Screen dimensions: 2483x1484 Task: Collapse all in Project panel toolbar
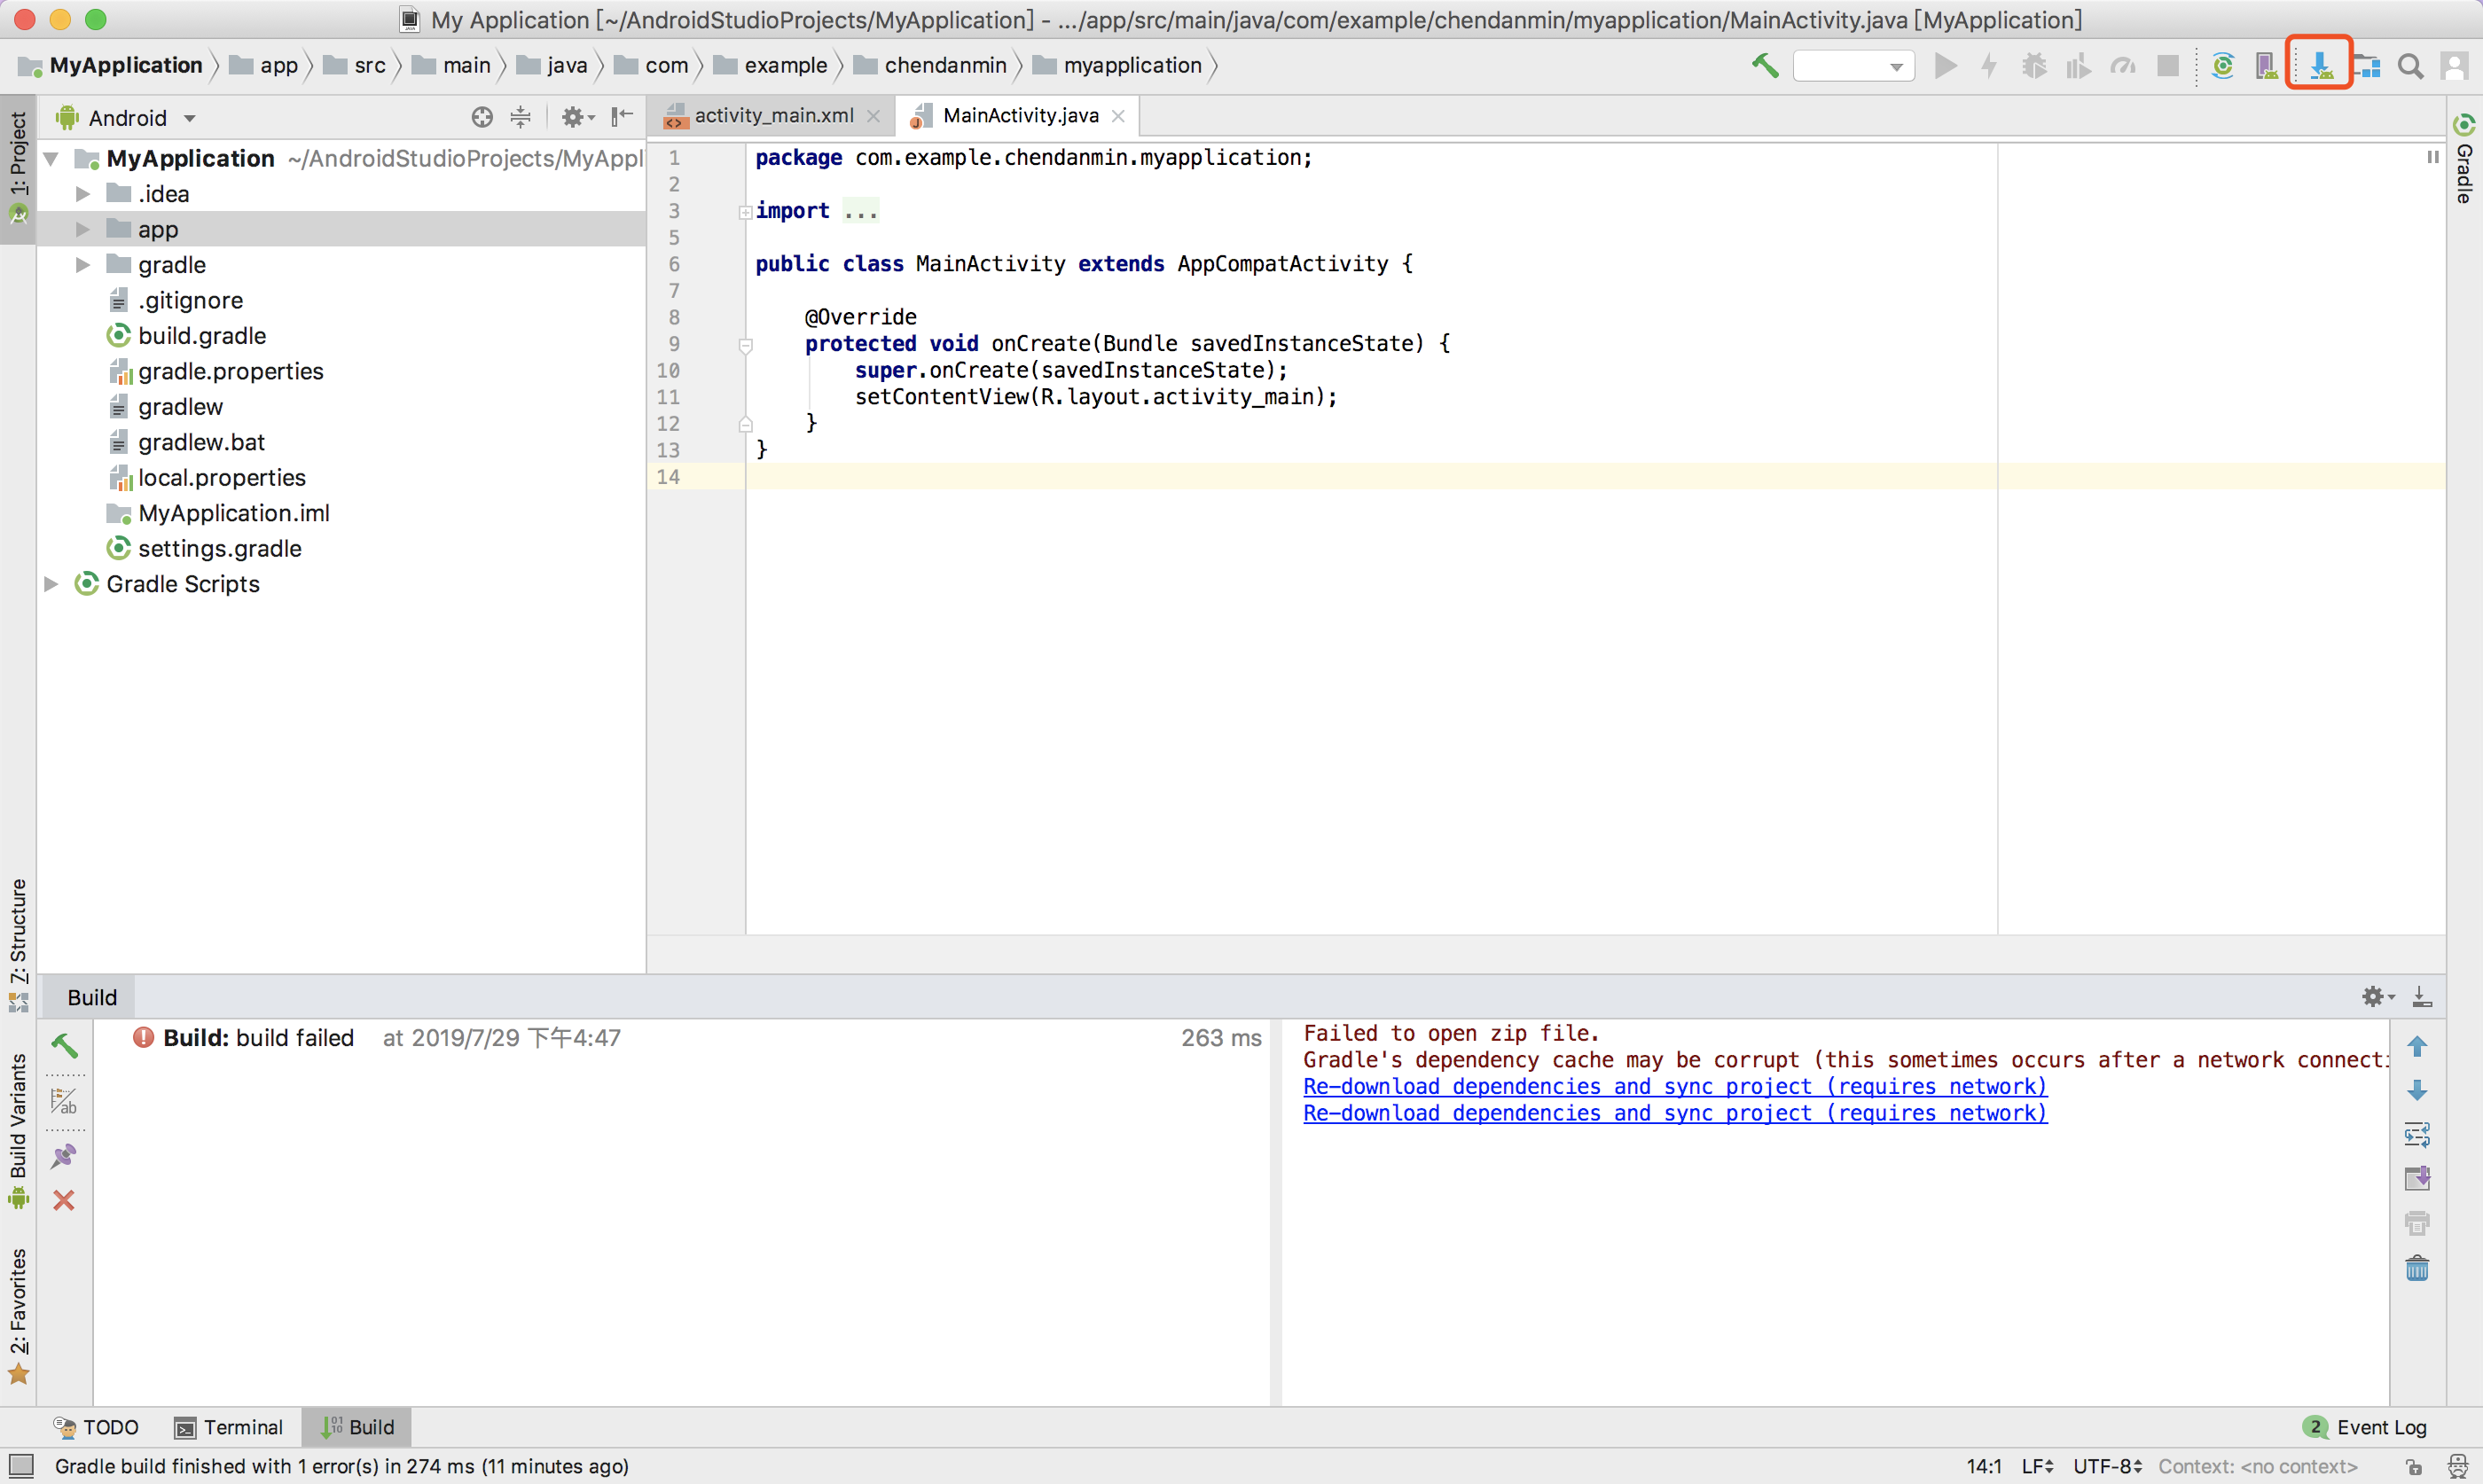[x=520, y=117]
